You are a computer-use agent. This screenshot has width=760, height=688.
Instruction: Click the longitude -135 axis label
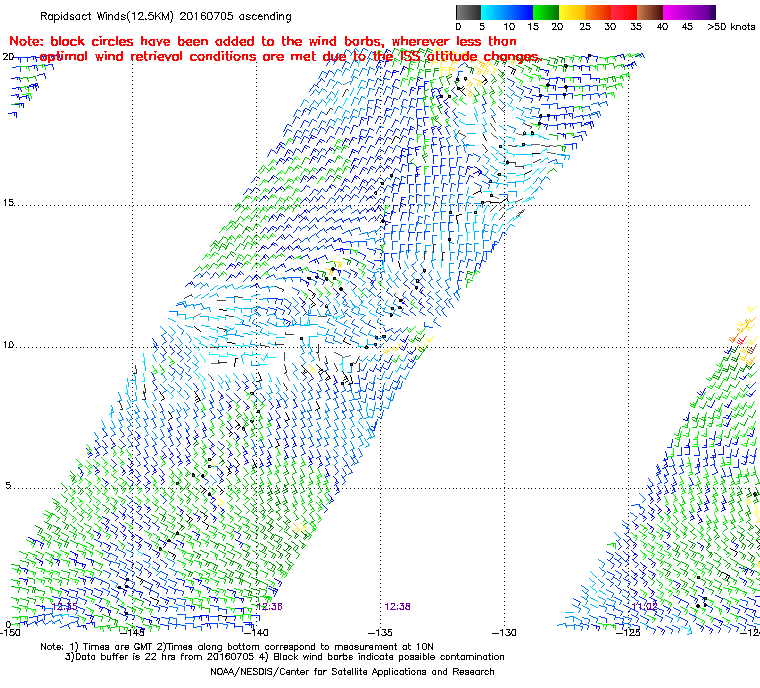tap(380, 633)
